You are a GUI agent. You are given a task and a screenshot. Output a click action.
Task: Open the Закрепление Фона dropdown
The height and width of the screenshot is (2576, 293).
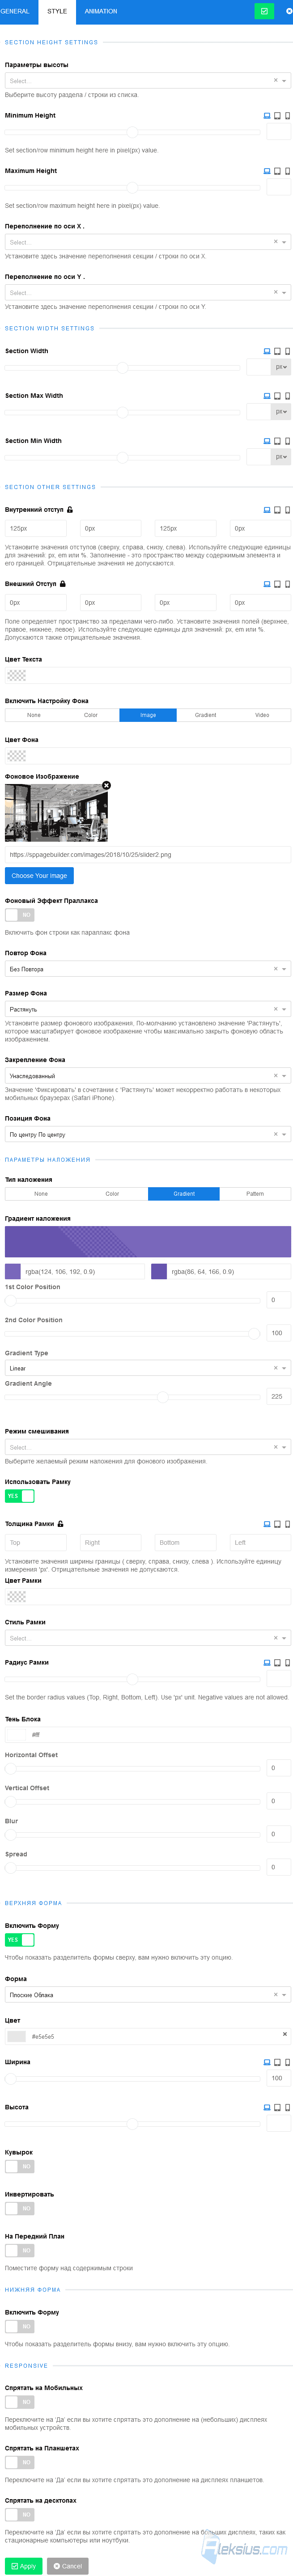(148, 1075)
